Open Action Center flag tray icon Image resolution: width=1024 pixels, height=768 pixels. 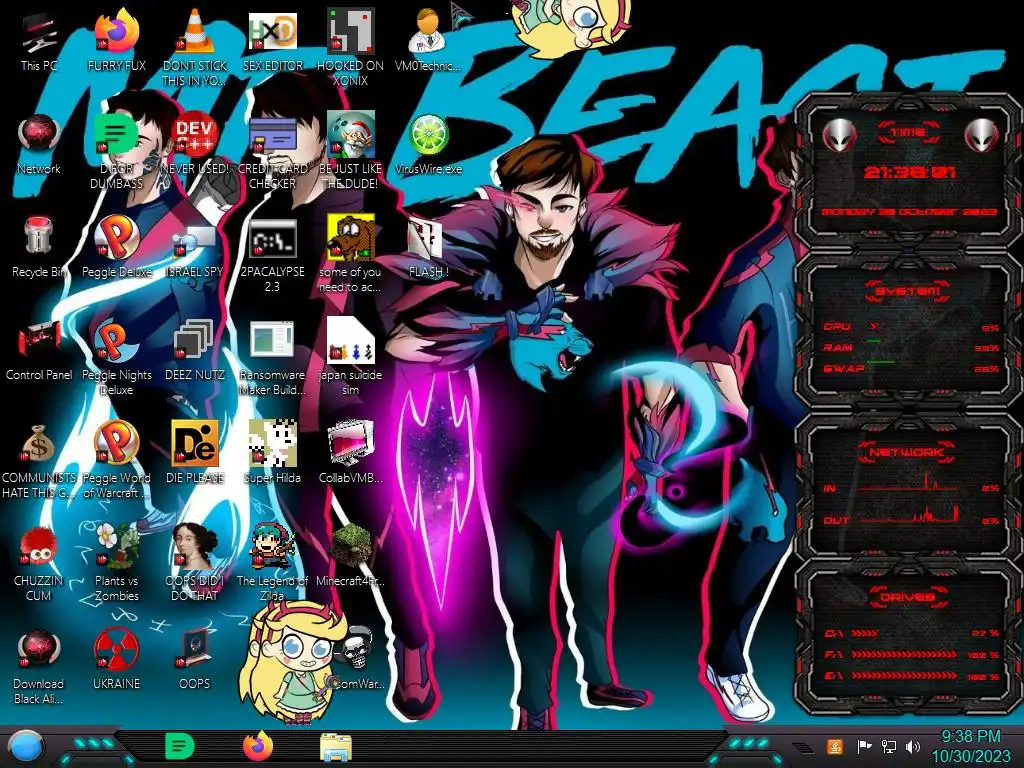pos(864,746)
